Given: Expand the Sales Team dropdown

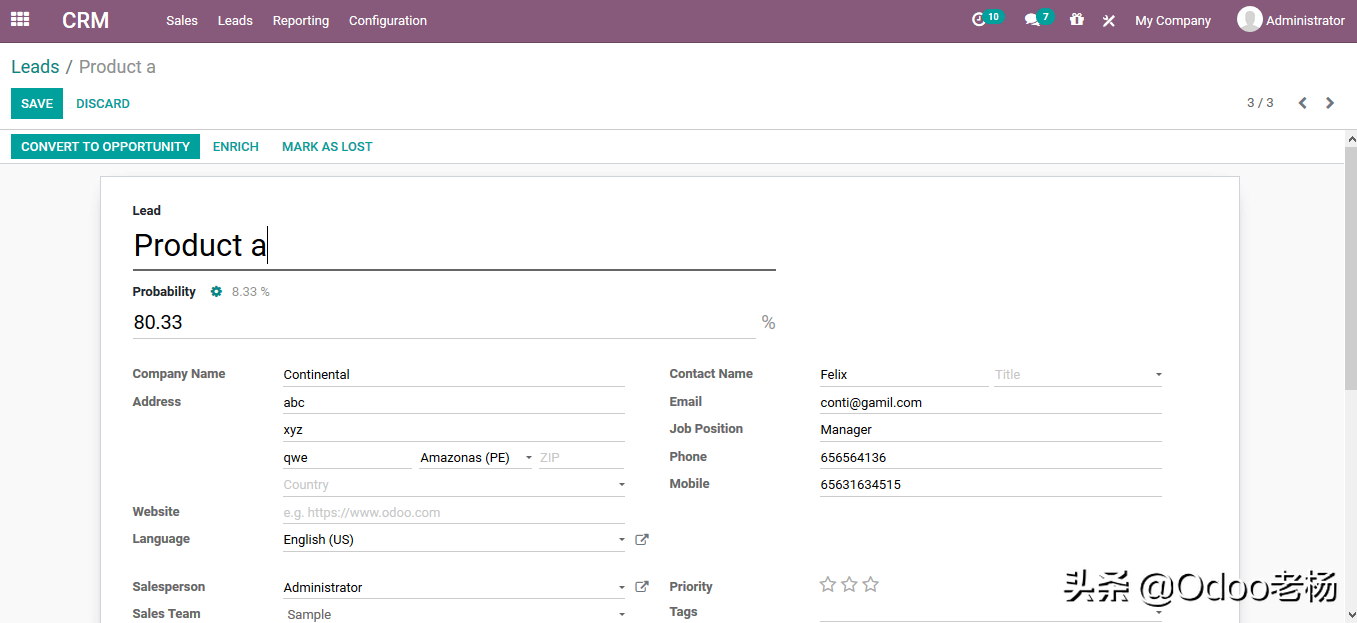Looking at the screenshot, I should coord(621,612).
